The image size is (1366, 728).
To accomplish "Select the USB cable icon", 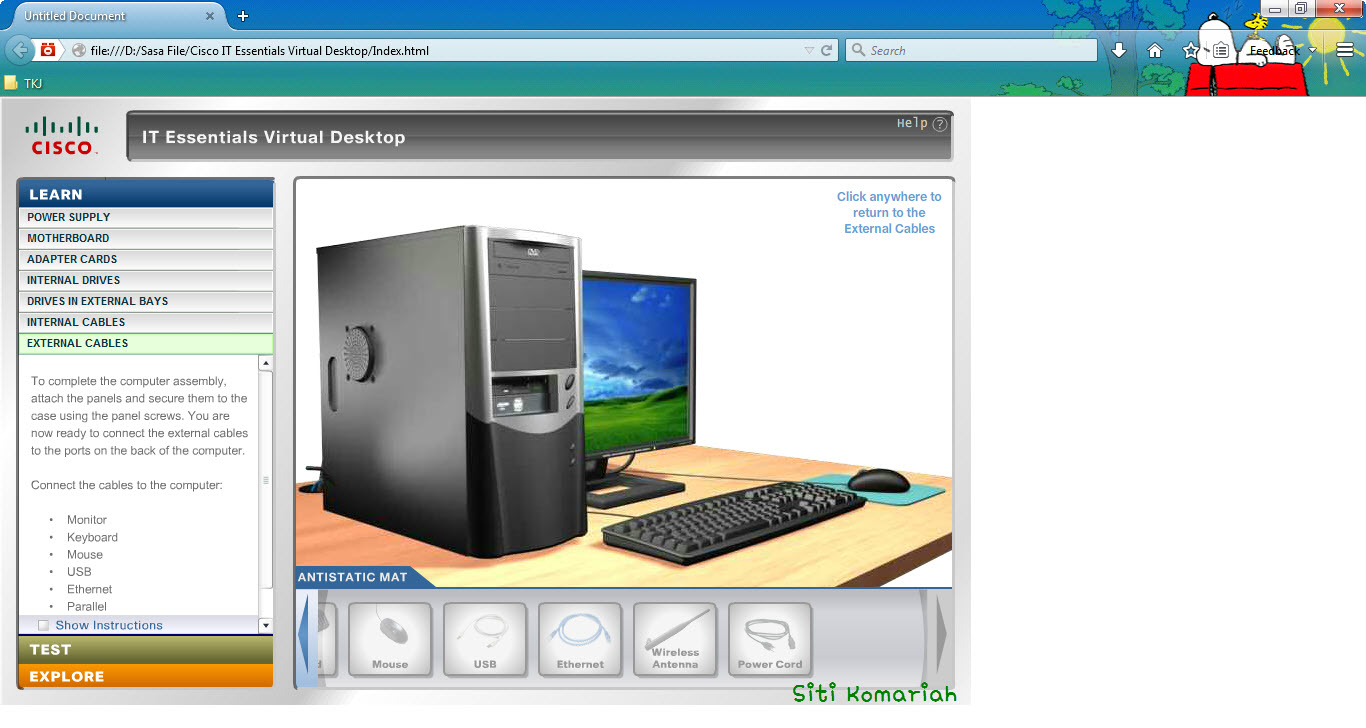I will click(x=485, y=639).
